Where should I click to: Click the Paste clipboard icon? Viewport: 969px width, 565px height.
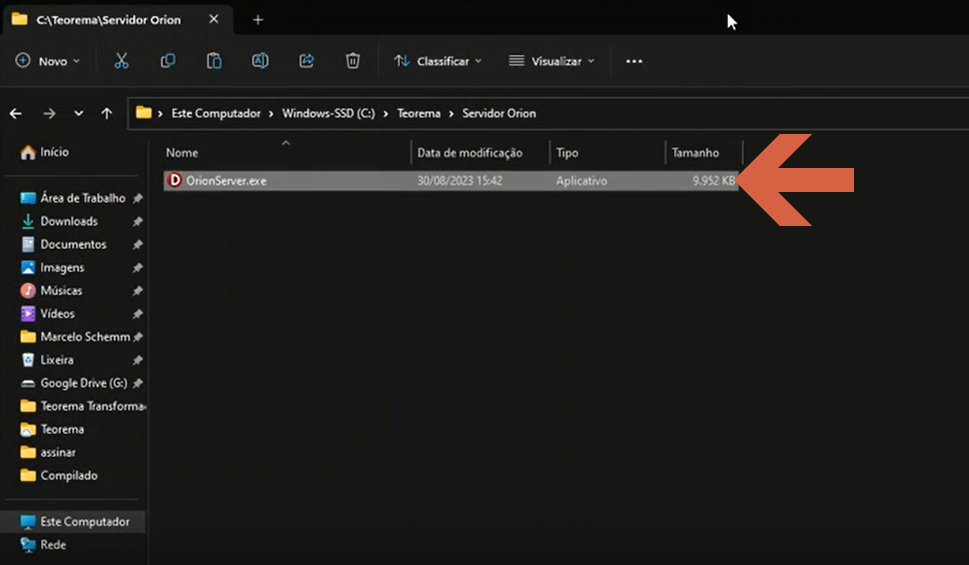(x=214, y=61)
